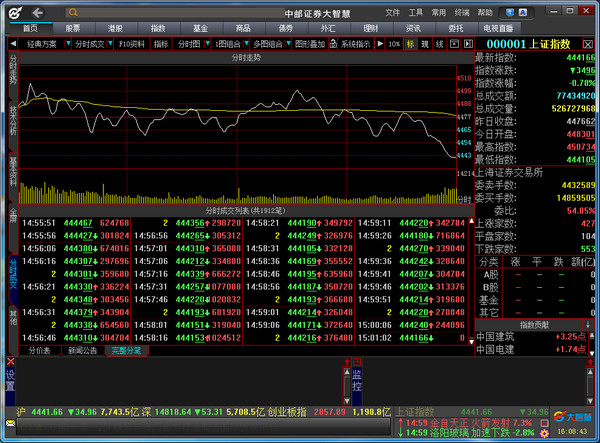600x443 pixels.
Task: Open the 电视直播 tab
Action: point(498,28)
